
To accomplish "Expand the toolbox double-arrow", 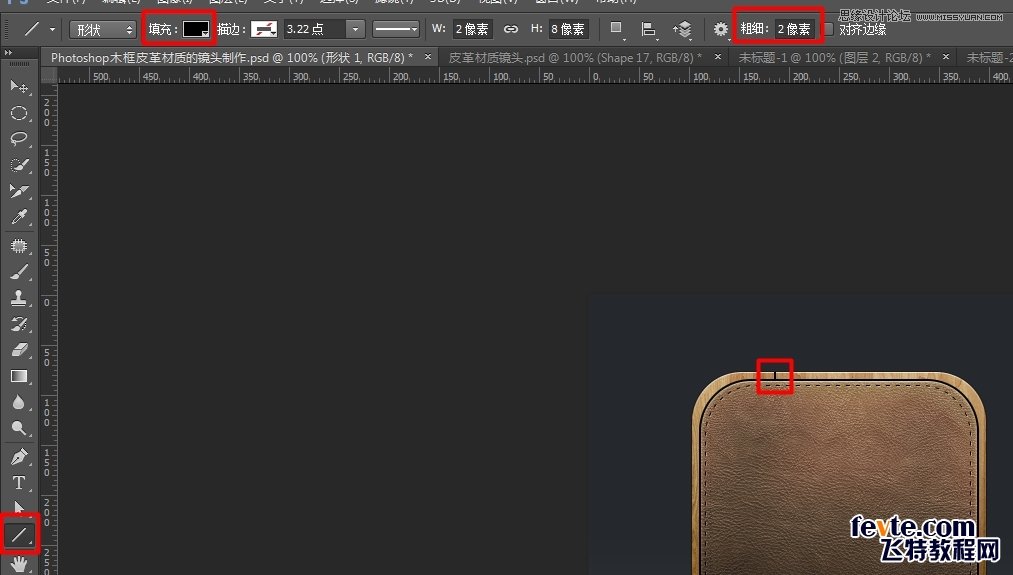I will point(8,52).
